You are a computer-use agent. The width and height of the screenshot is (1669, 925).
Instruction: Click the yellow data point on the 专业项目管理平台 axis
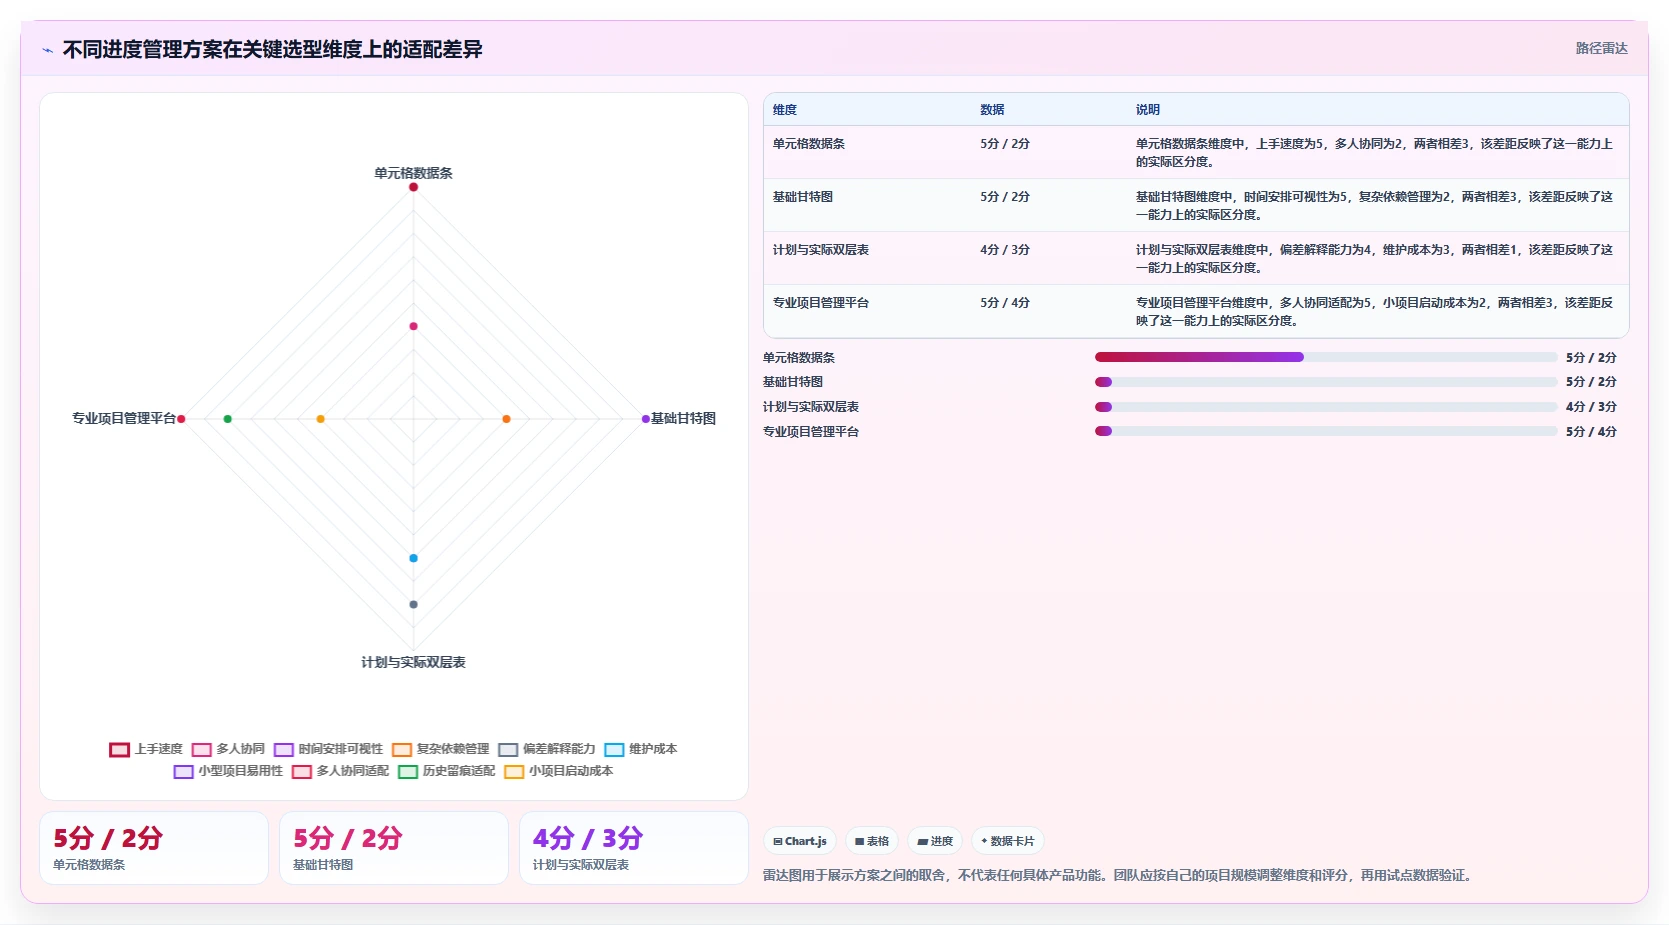coord(320,419)
